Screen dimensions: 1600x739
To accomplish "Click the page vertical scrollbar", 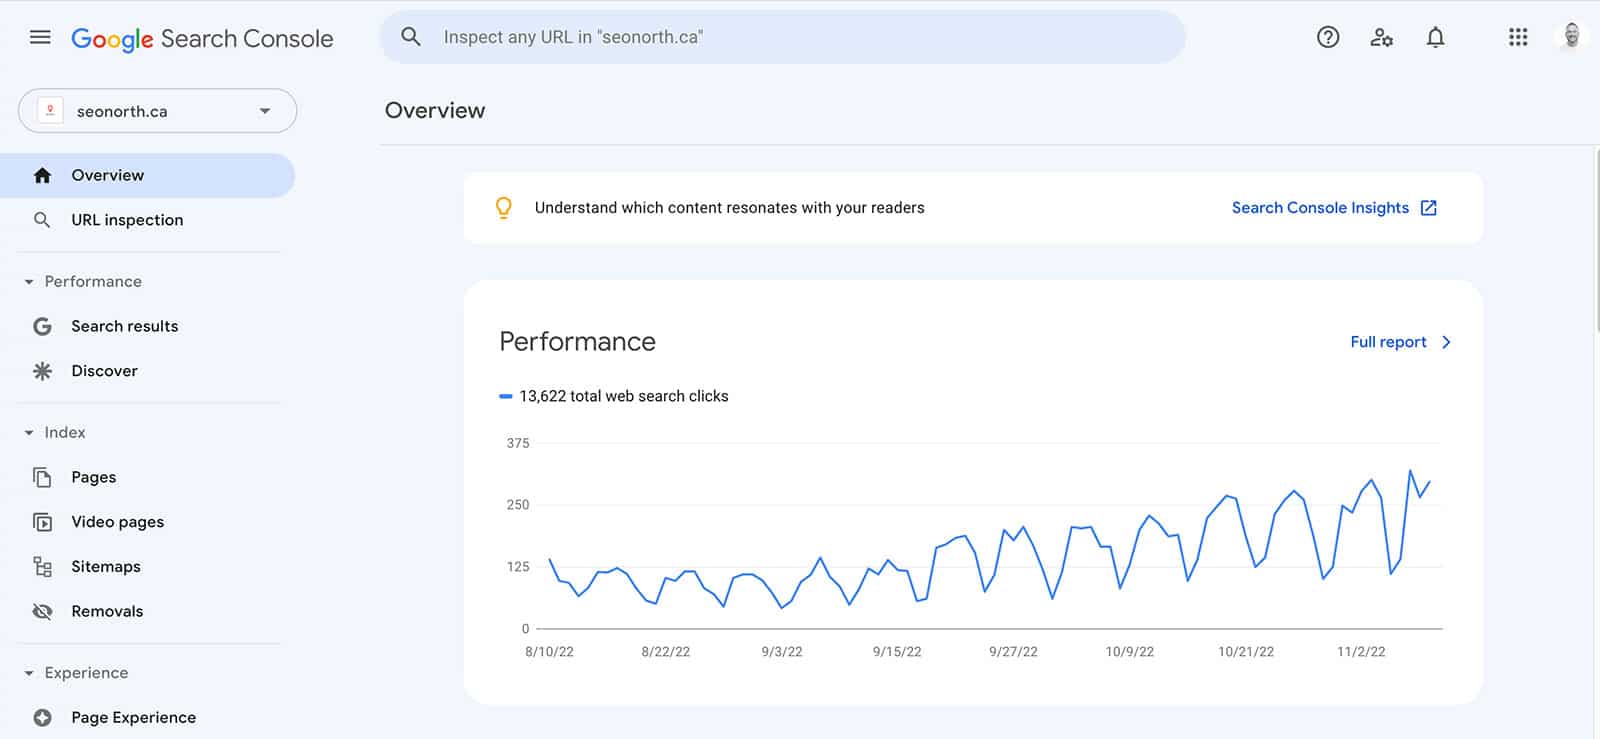I will (1596, 240).
